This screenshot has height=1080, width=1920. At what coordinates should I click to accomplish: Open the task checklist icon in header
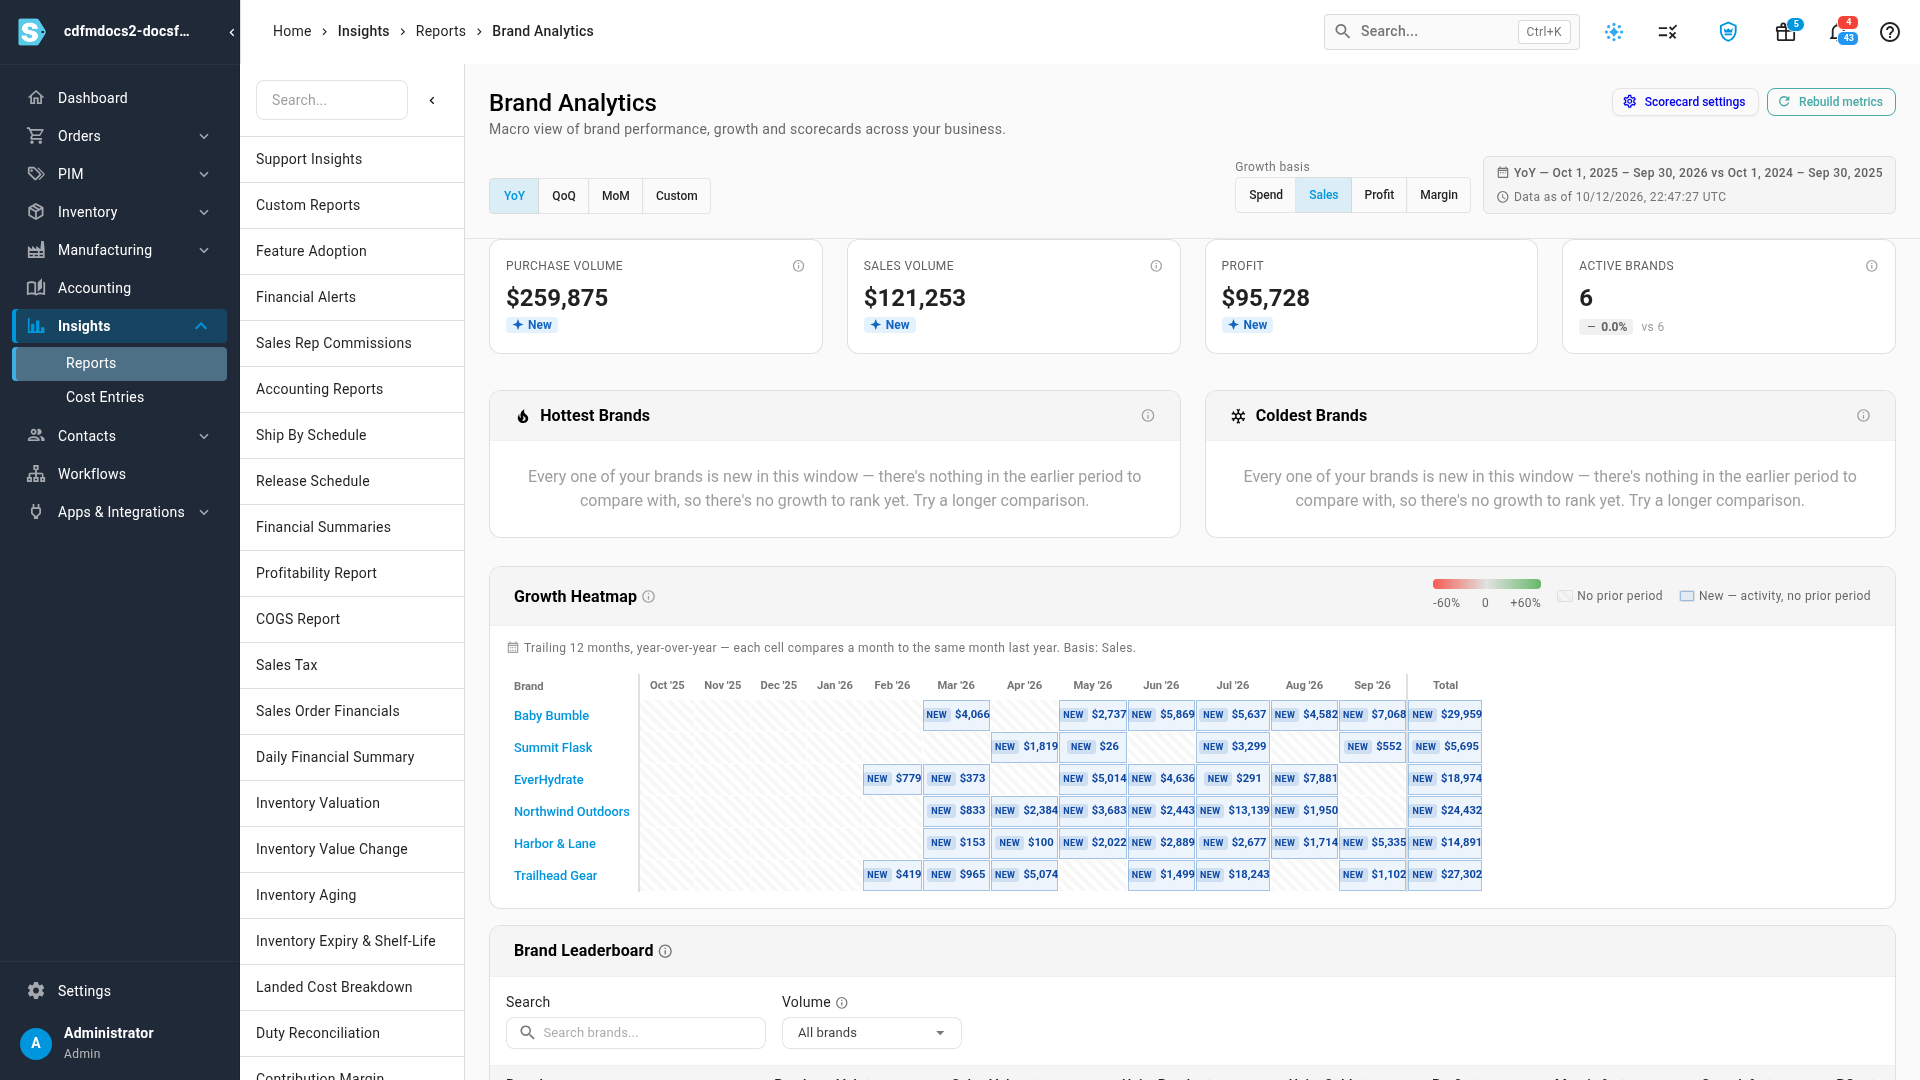point(1668,32)
